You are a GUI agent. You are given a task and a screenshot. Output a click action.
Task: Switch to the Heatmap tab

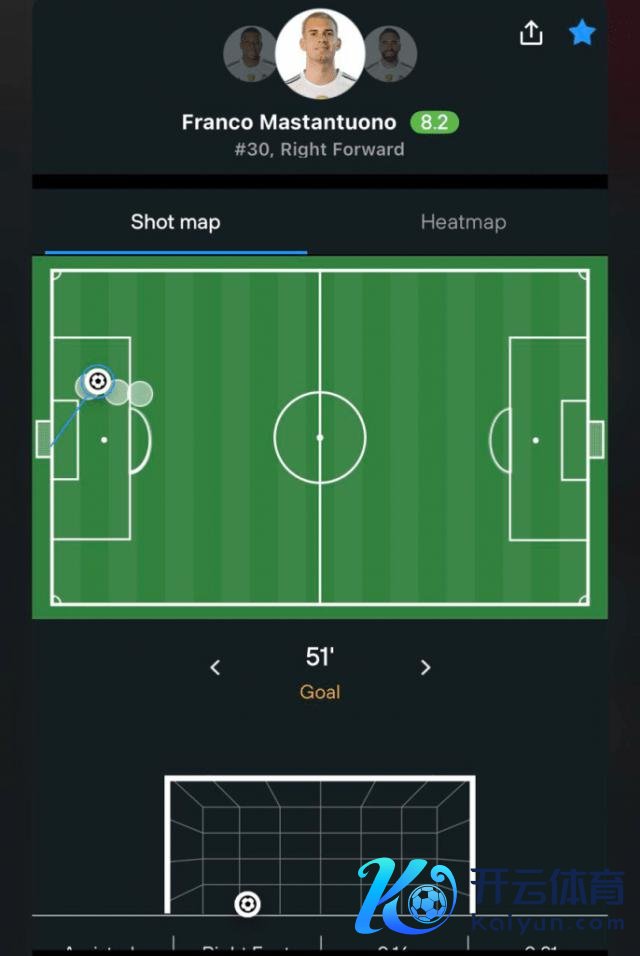click(x=463, y=222)
